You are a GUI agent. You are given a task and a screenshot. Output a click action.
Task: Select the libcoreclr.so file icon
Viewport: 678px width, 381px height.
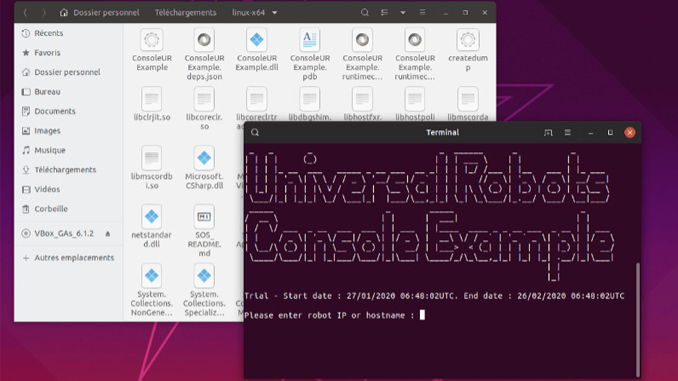pos(204,99)
